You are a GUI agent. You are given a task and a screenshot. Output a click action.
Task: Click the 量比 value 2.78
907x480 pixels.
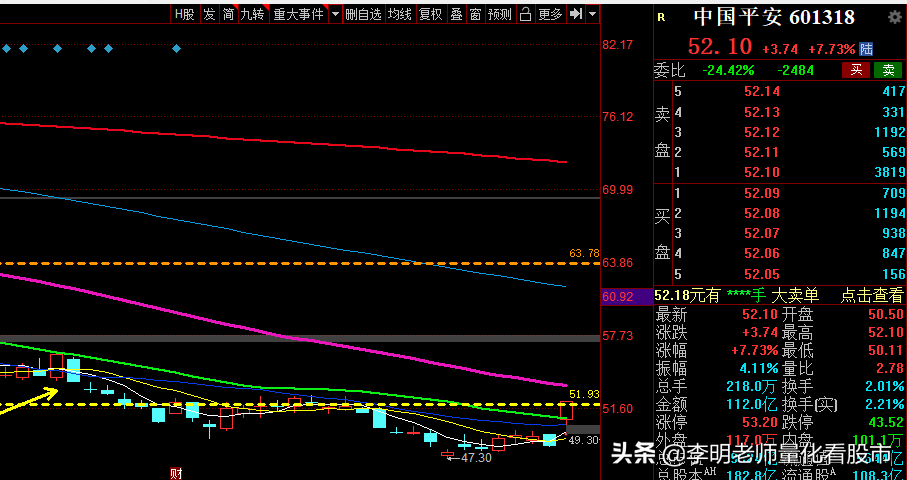click(890, 368)
